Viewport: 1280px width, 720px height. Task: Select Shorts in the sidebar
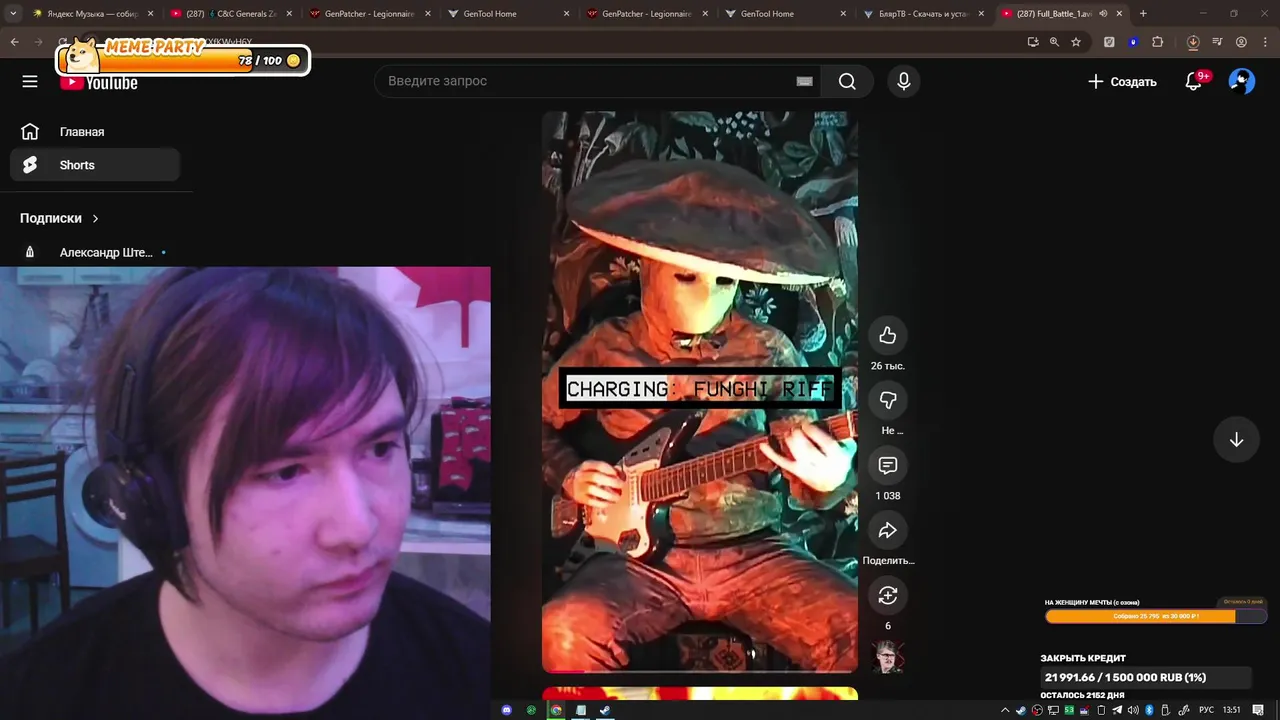point(95,165)
